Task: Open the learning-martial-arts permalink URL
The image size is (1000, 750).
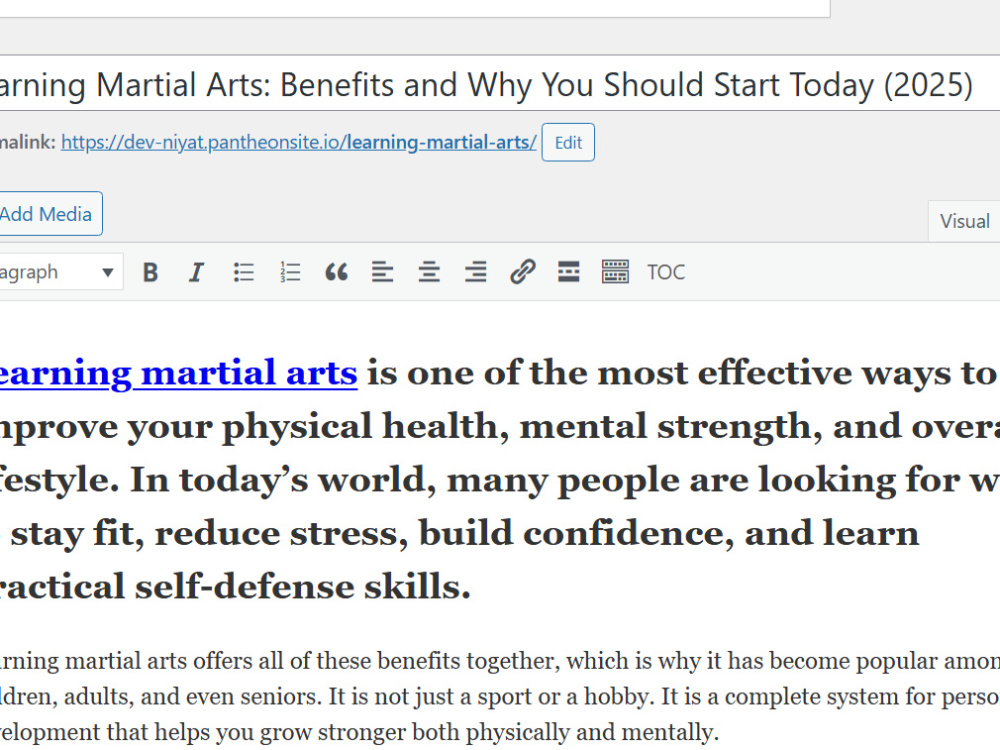Action: click(298, 142)
